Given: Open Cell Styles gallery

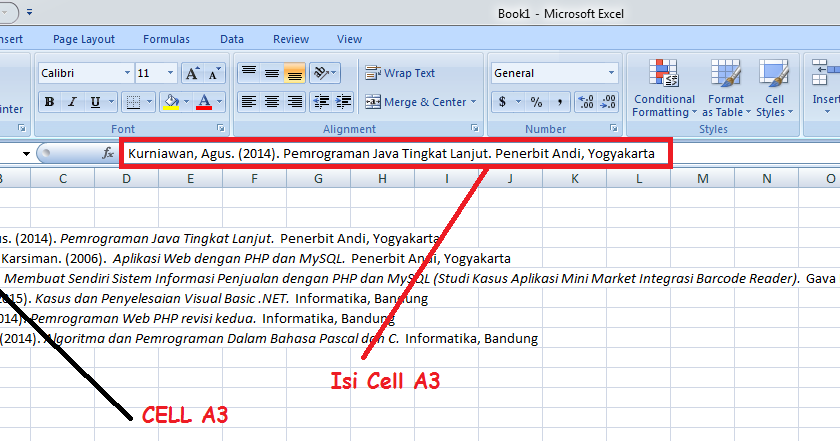Looking at the screenshot, I should click(774, 88).
